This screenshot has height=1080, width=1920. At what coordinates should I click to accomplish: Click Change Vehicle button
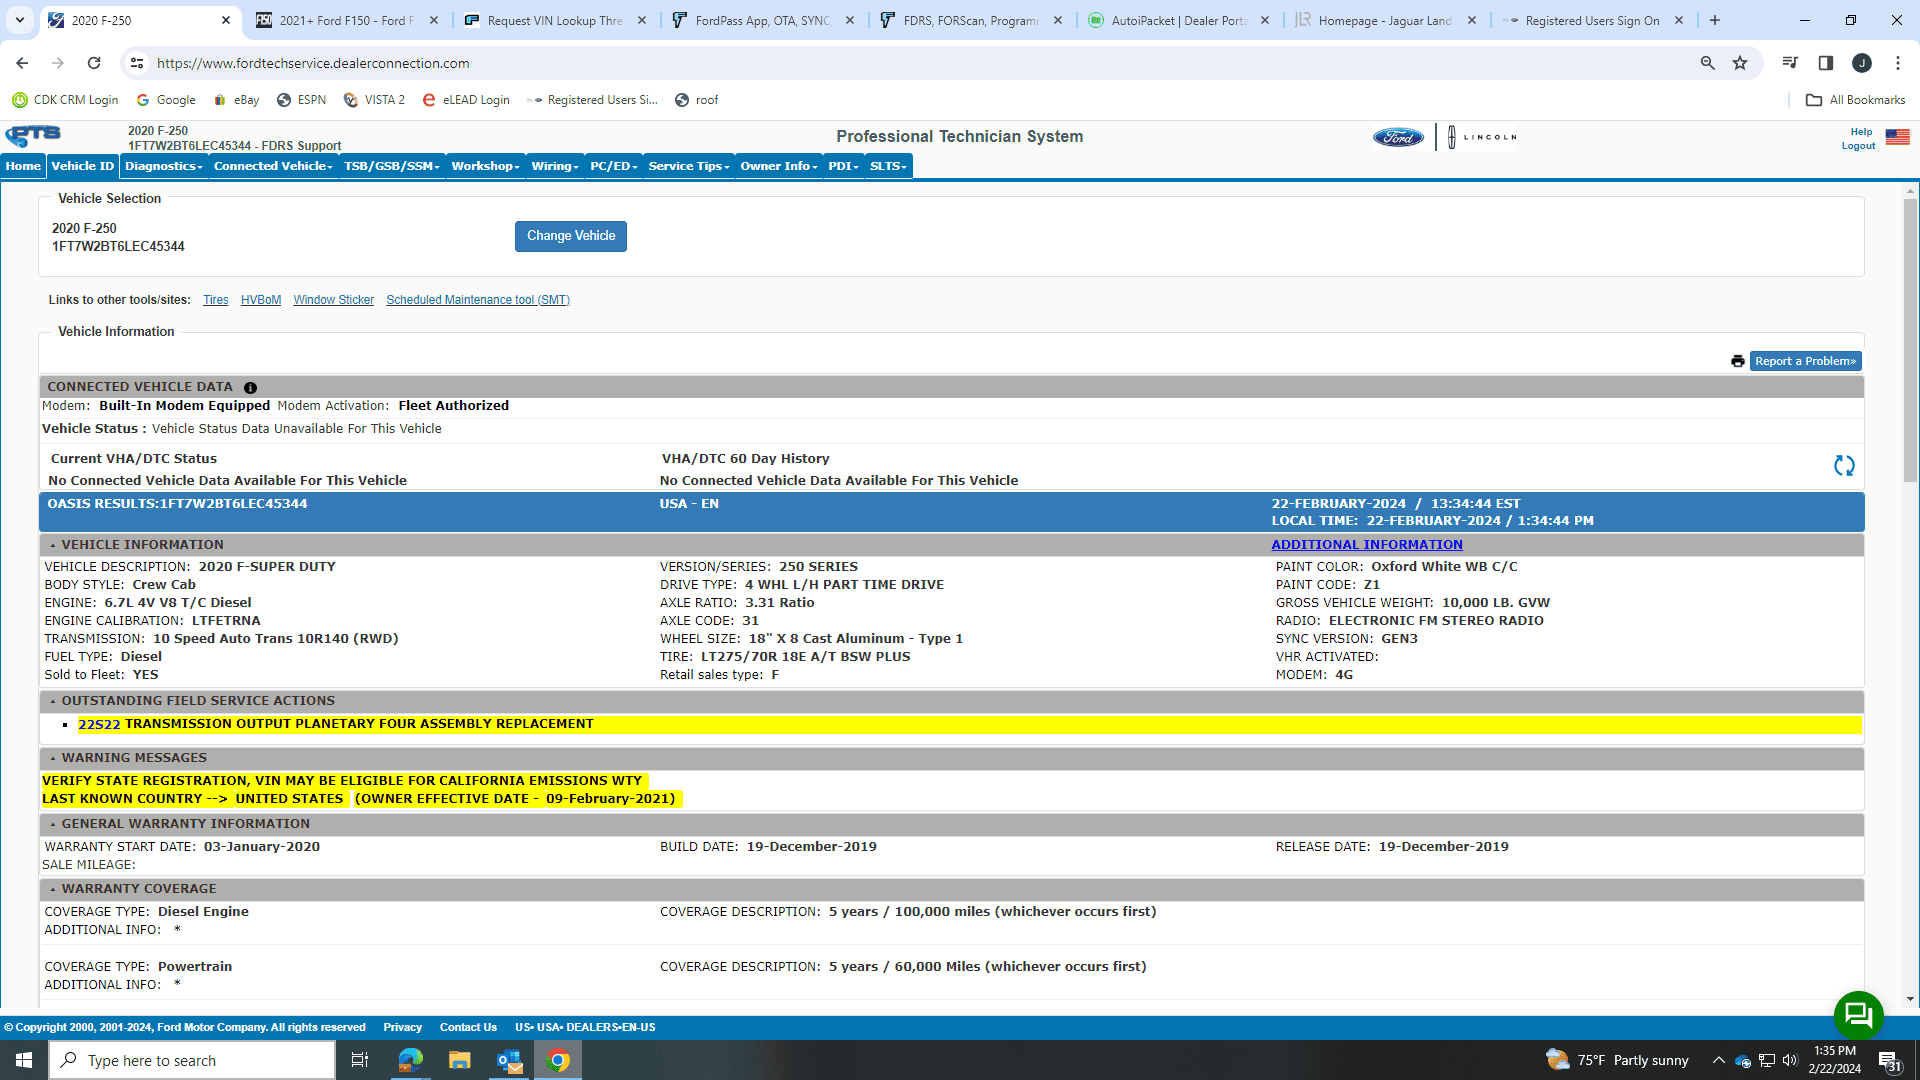click(x=571, y=236)
